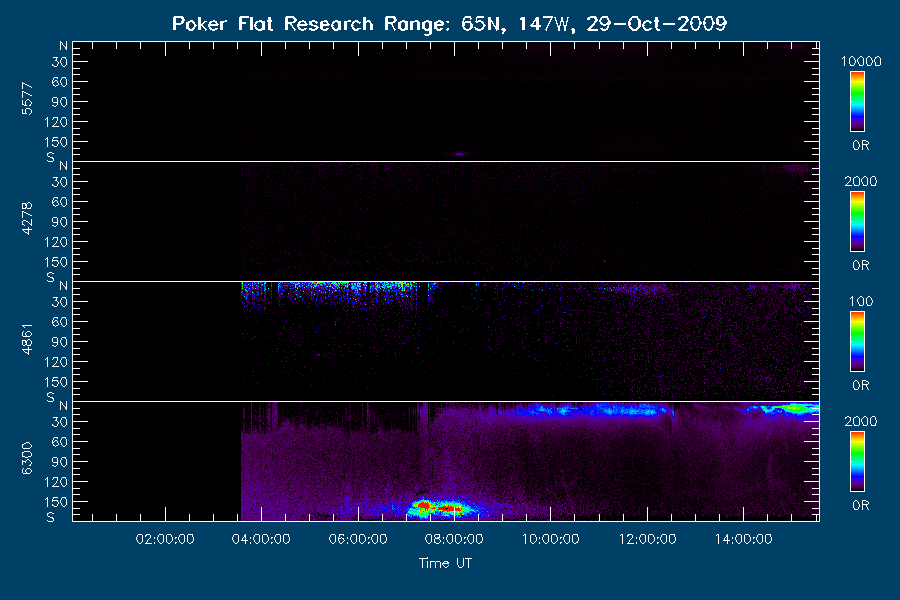Click the 30 tick label of the 4278 panel

point(60,182)
